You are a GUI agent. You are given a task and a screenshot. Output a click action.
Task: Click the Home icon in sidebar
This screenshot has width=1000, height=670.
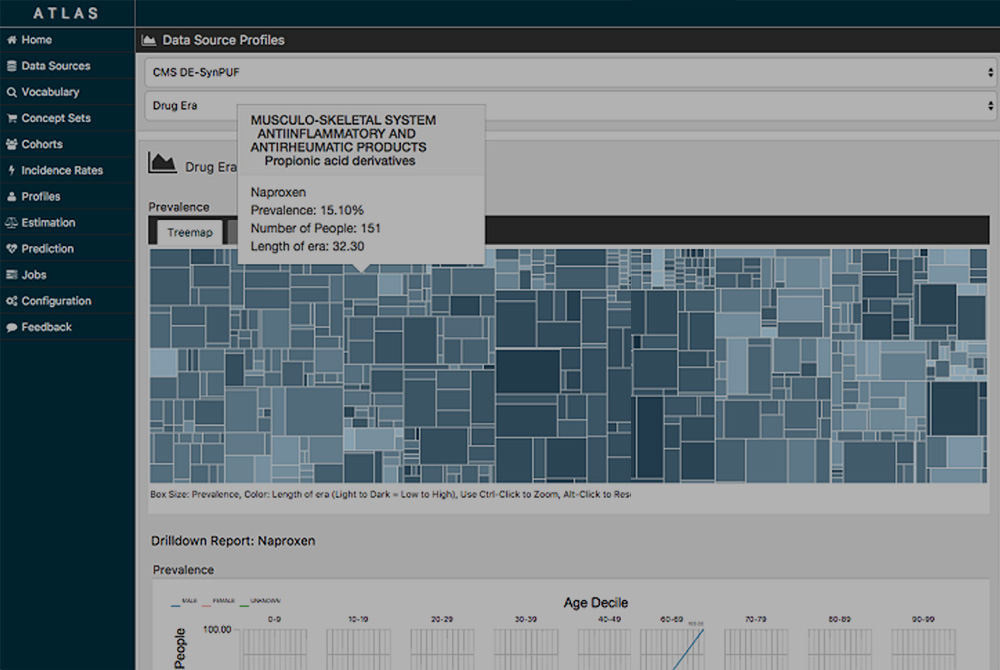[x=12, y=40]
